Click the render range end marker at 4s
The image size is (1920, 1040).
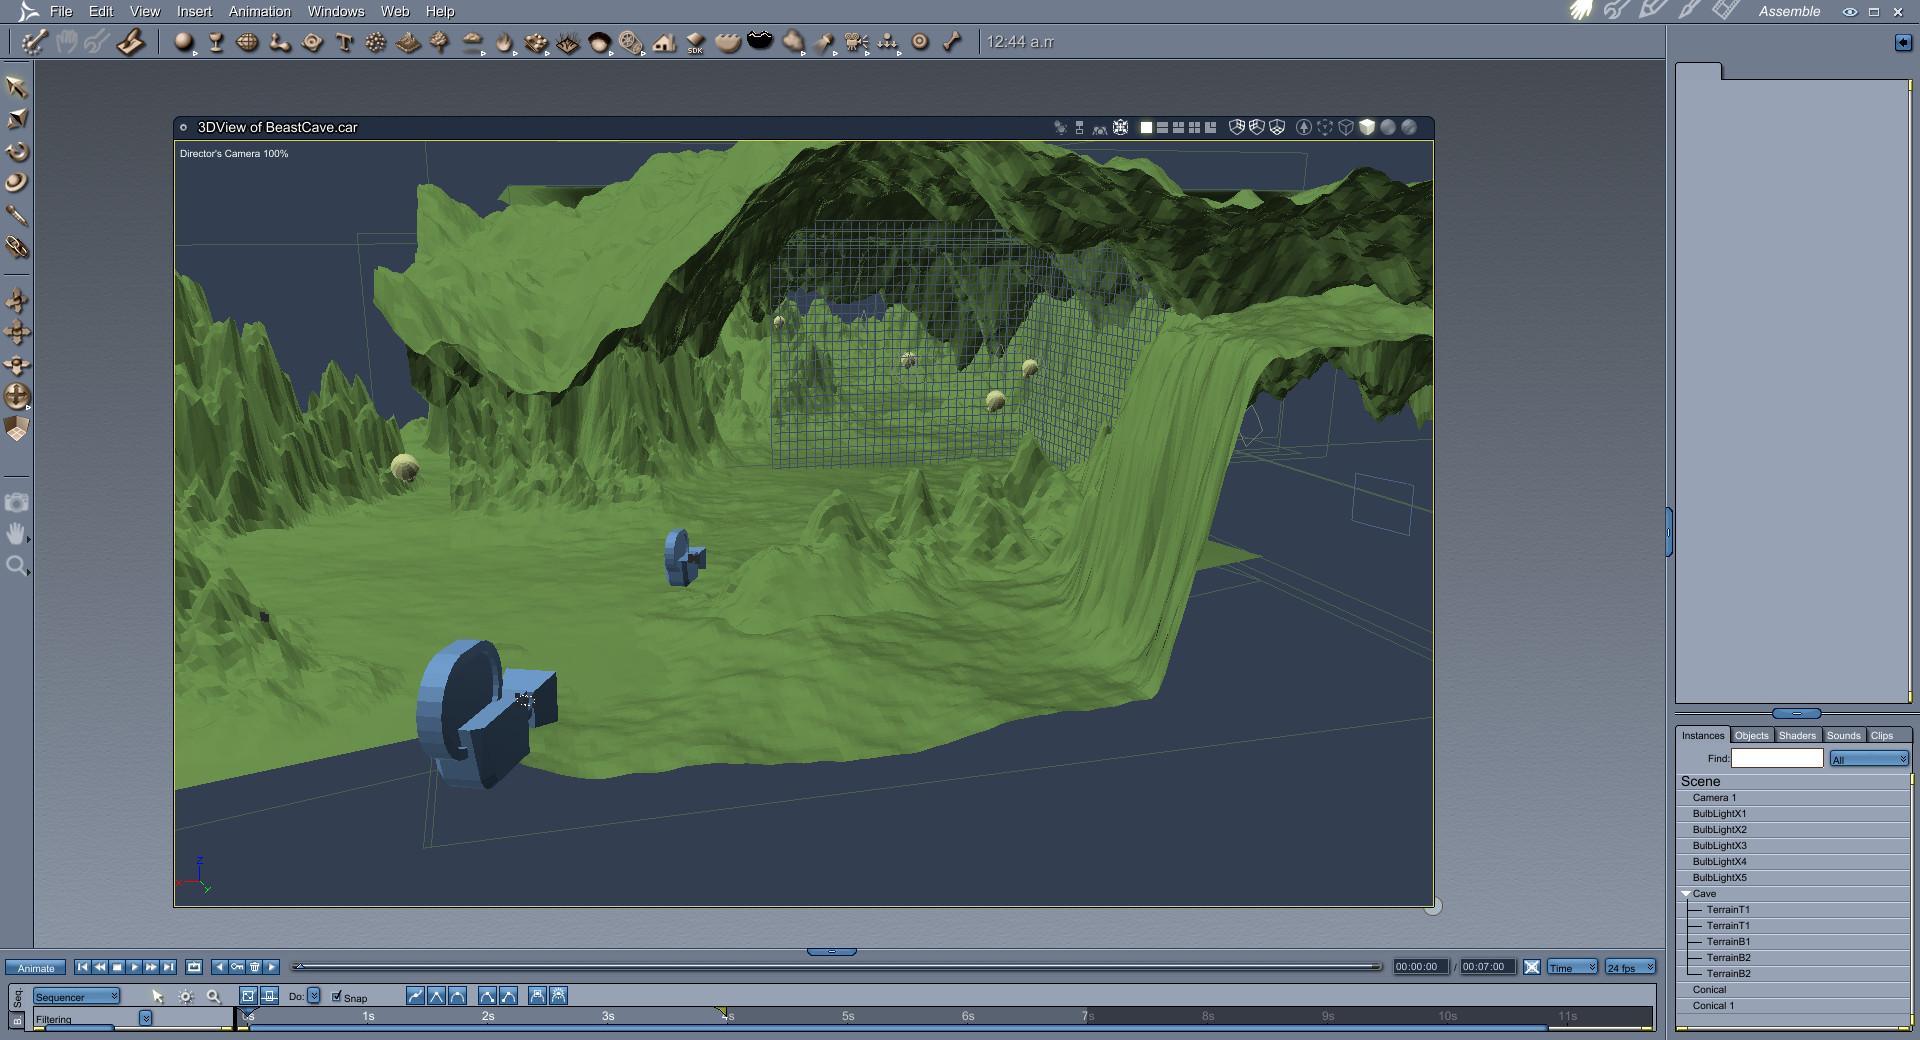click(x=722, y=1013)
